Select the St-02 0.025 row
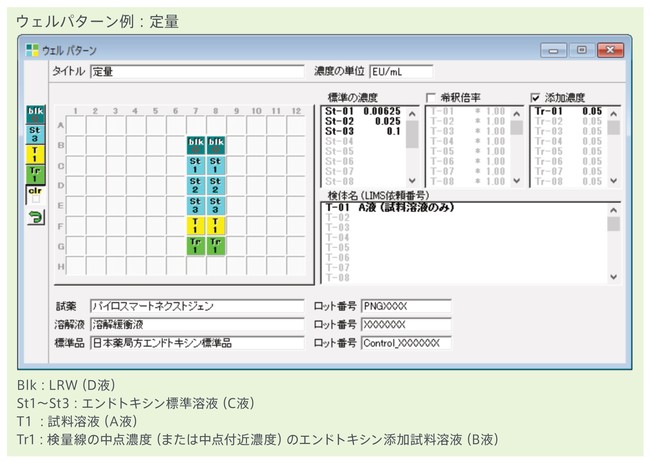The height and width of the screenshot is (463, 650). (x=363, y=121)
